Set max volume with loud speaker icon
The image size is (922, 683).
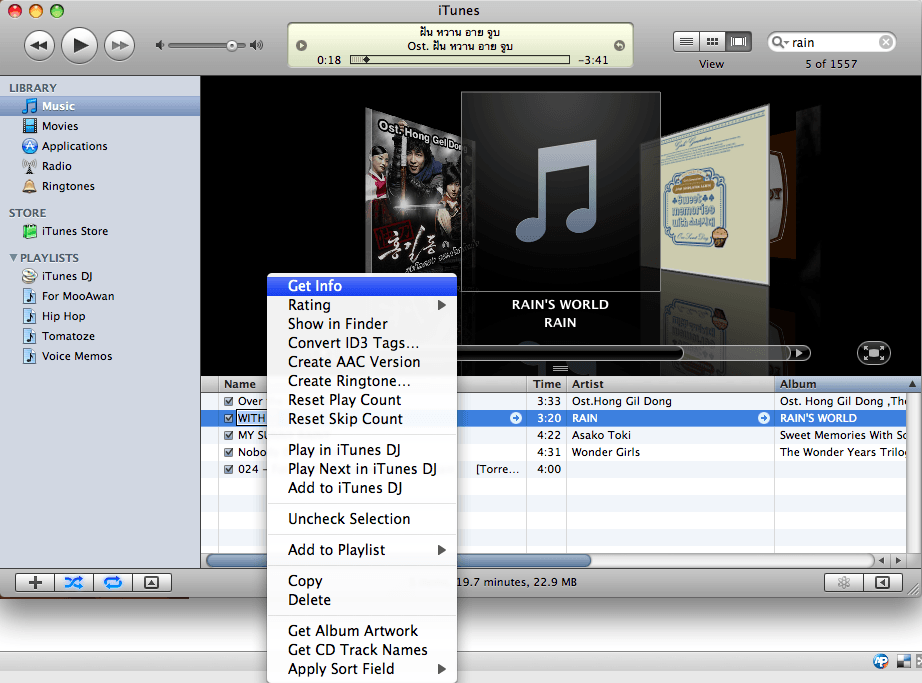256,45
